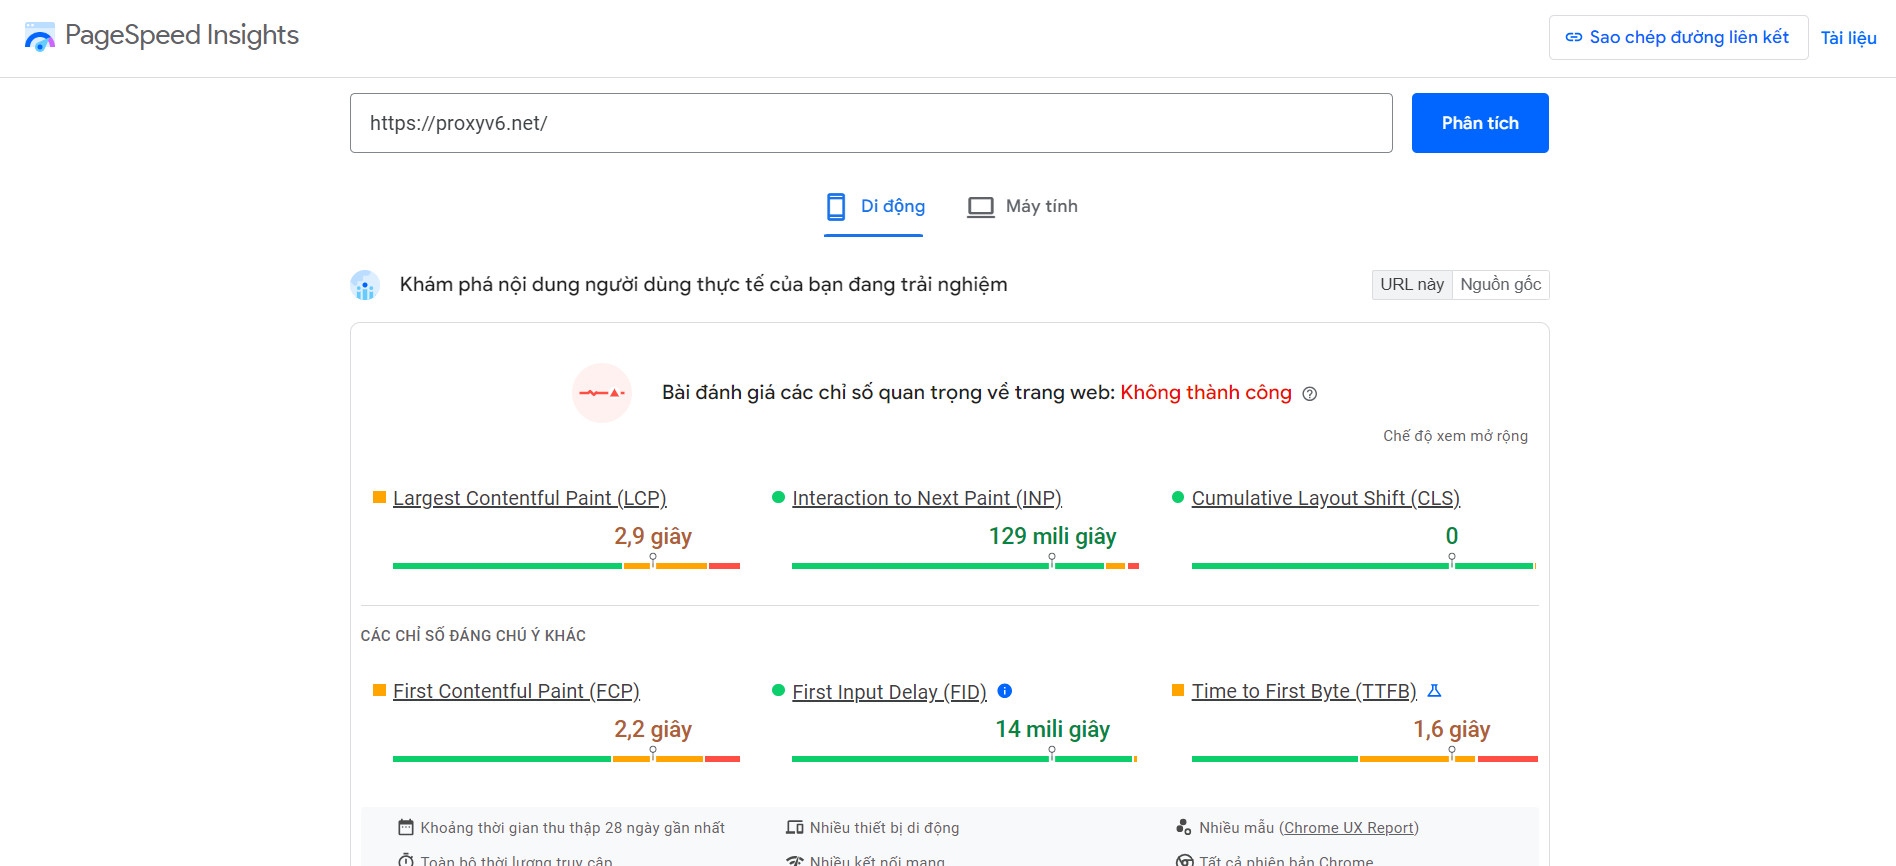Click the mobile phone icon on Di động tab
The image size is (1896, 866).
(x=836, y=206)
